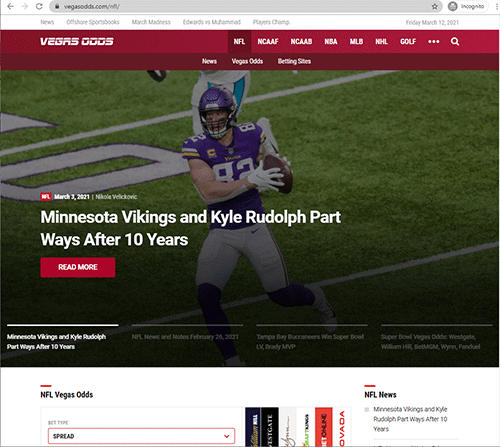Open the NCAAF navigation tab
Viewport: 500px width, 447px height.
pos(268,41)
